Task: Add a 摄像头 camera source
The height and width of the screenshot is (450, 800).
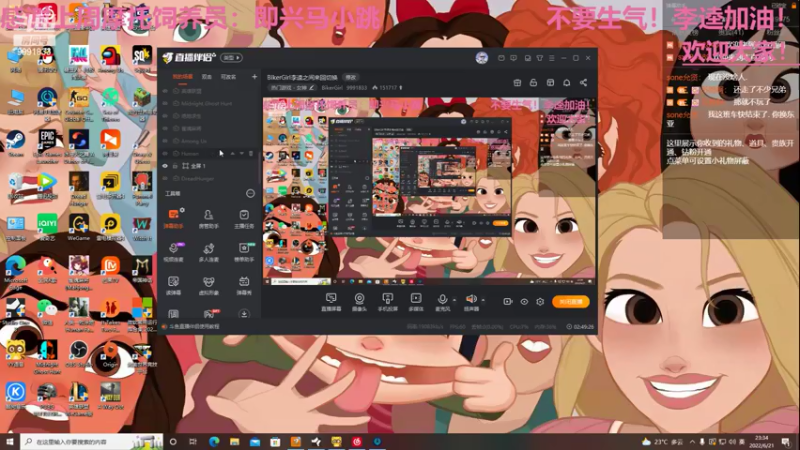Action: click(359, 302)
